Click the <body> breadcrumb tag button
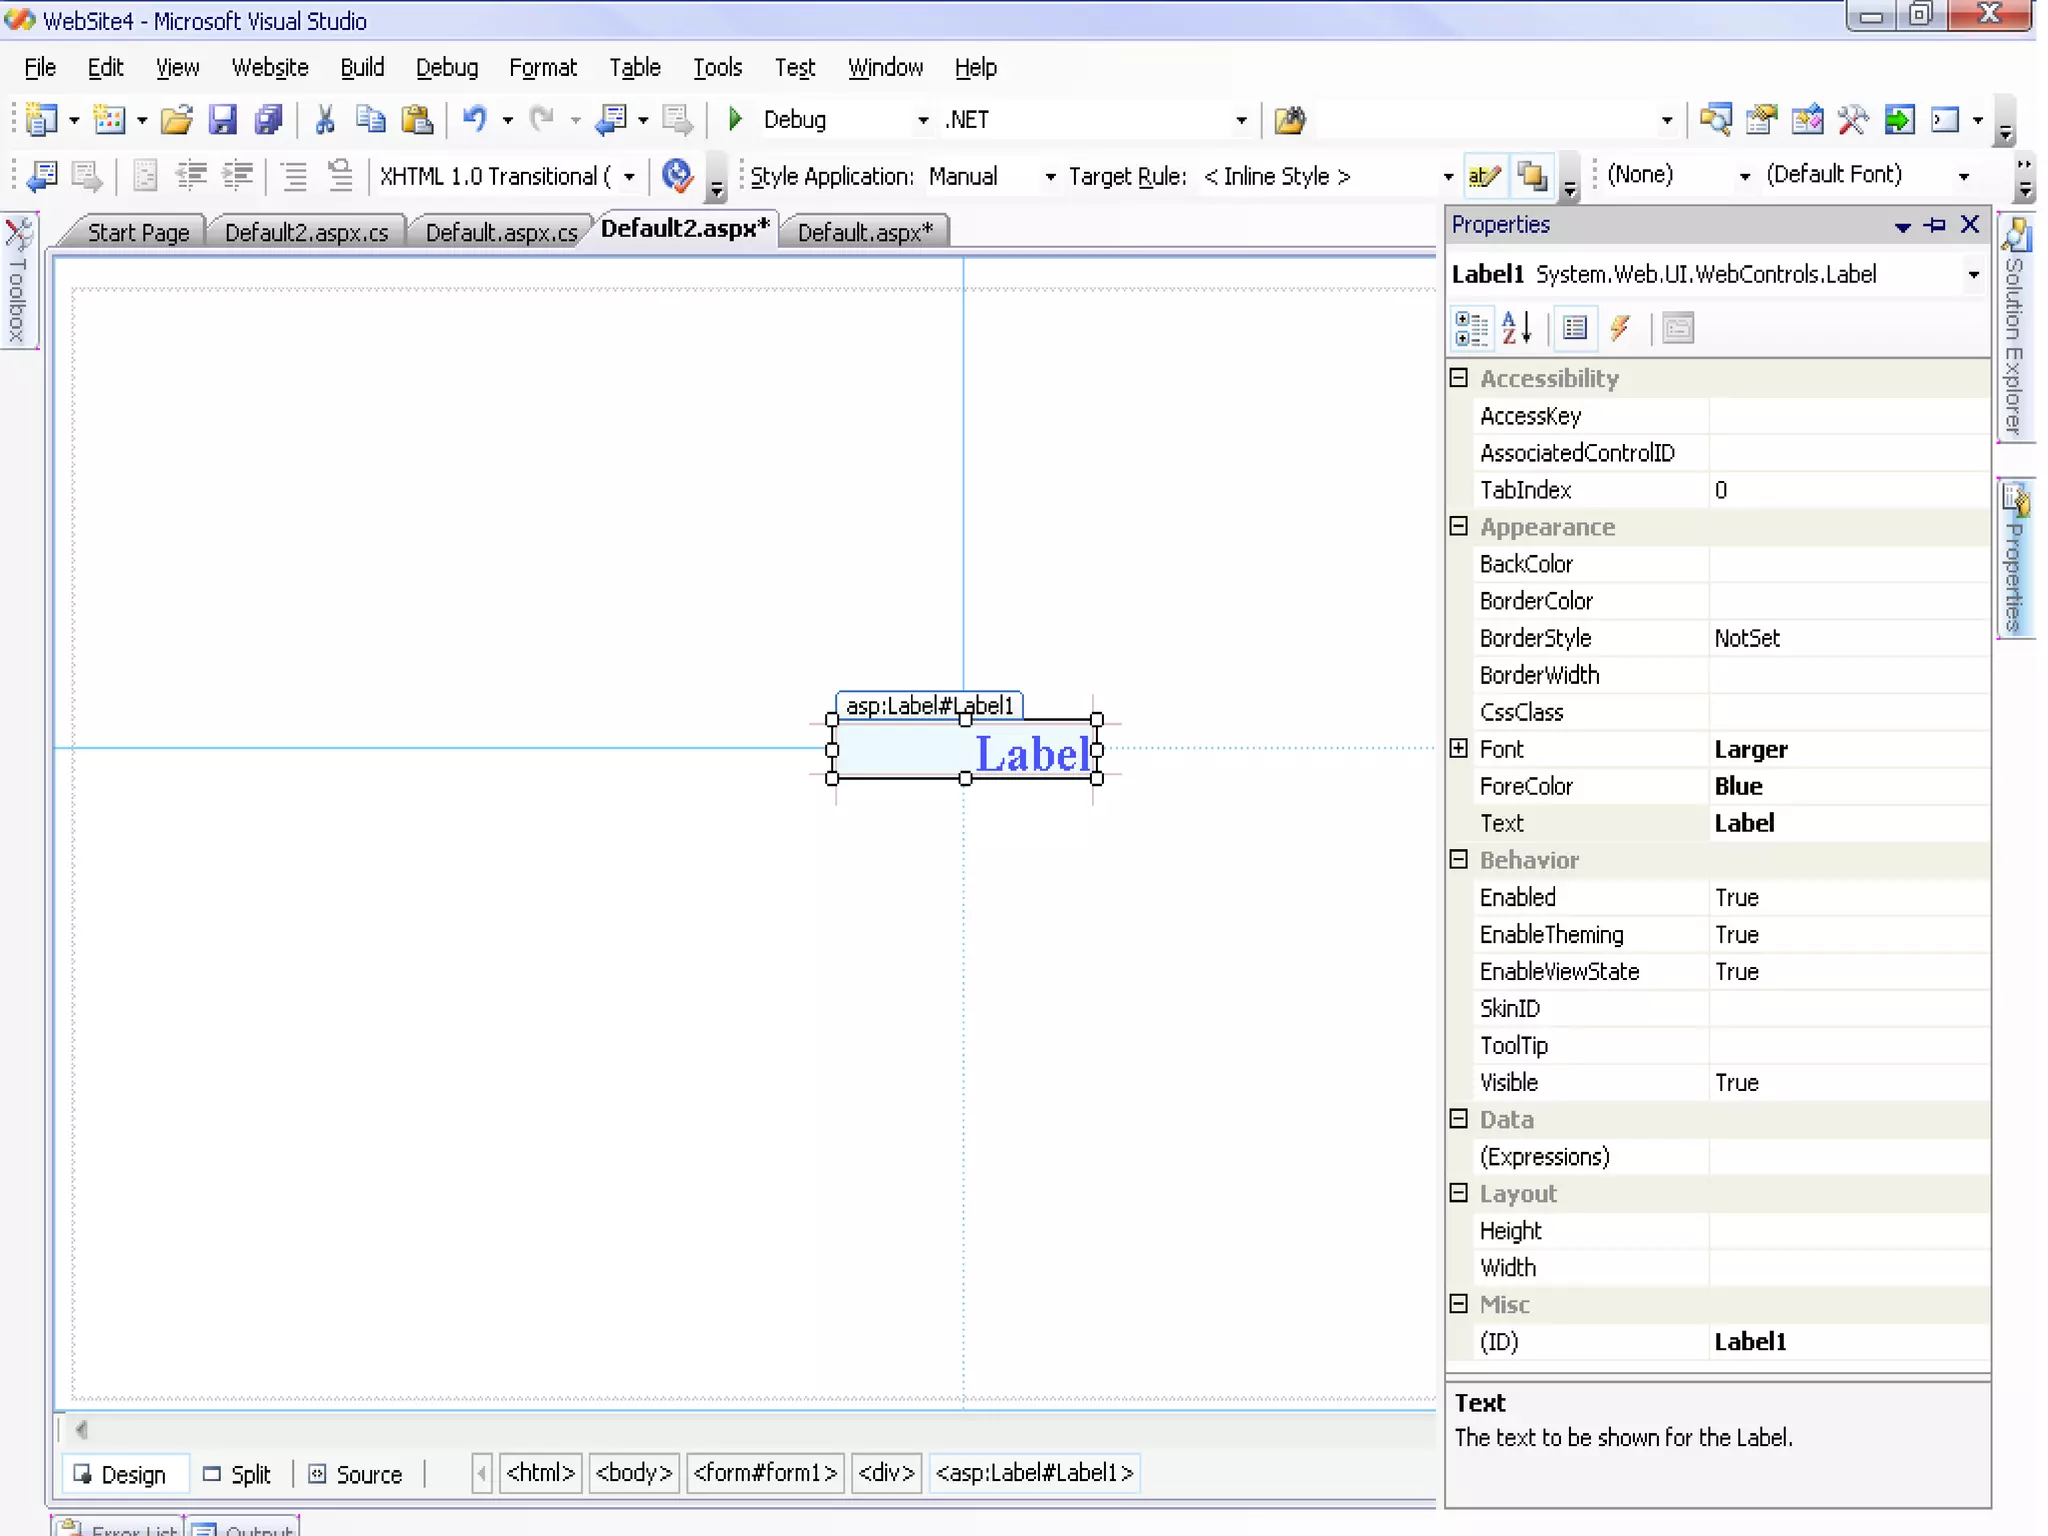The width and height of the screenshot is (2048, 1536). [633, 1473]
